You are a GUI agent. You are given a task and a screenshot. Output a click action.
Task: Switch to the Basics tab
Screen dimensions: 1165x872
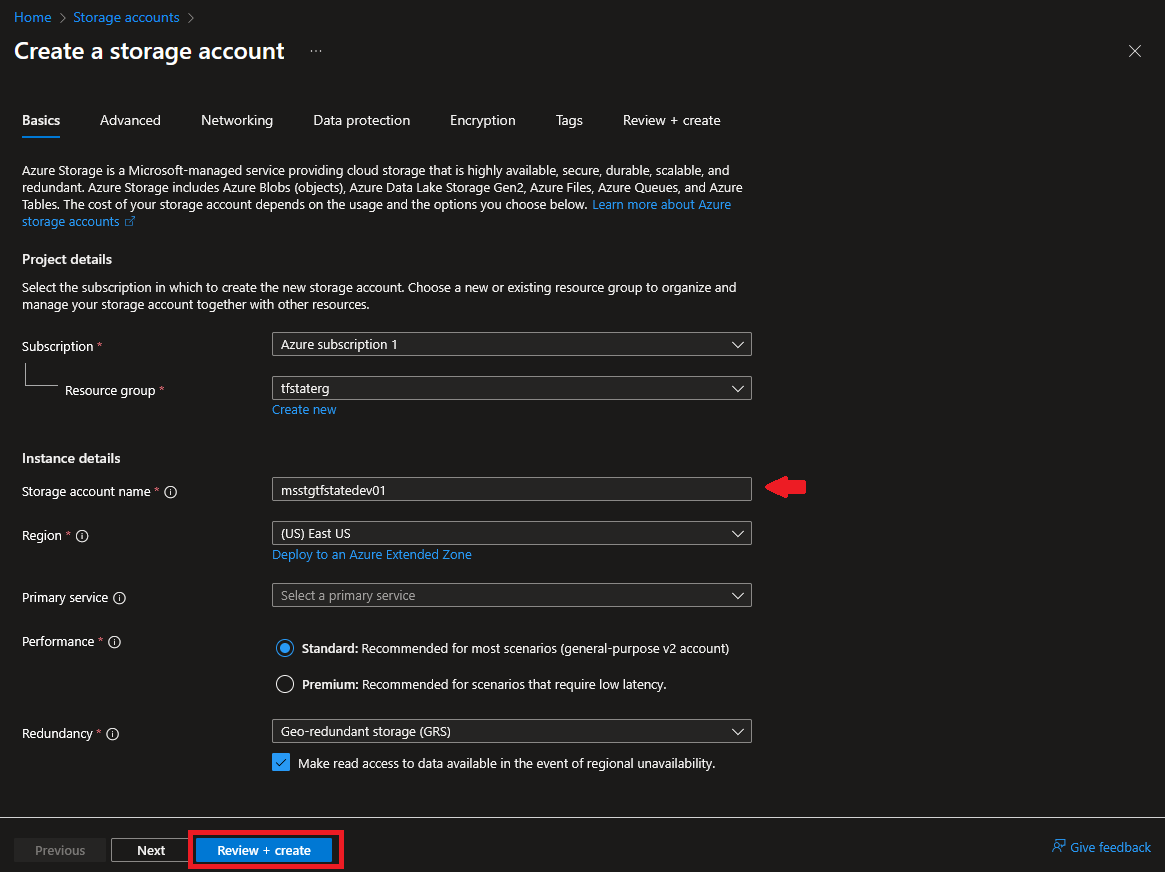point(41,120)
